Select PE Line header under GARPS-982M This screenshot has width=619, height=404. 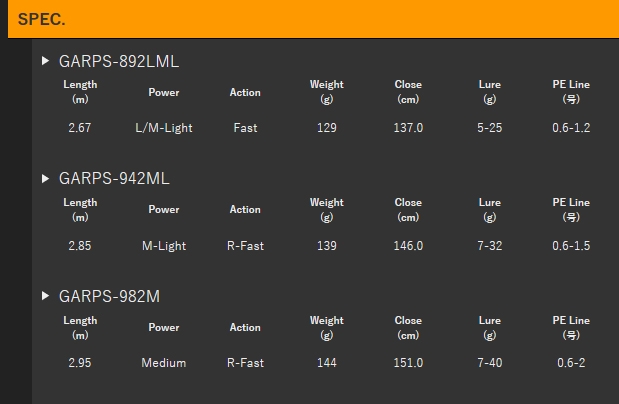click(x=571, y=328)
